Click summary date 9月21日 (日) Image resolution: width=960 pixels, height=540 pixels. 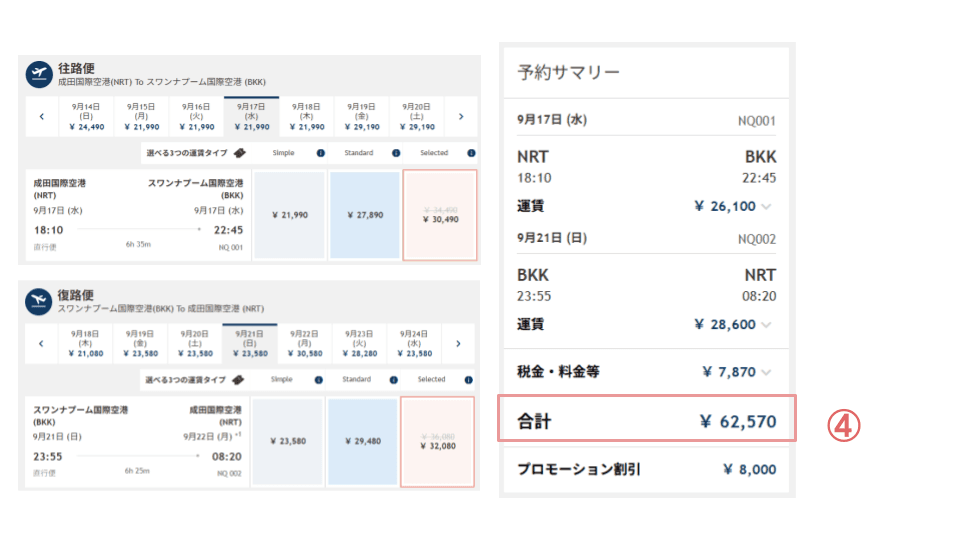coord(552,238)
